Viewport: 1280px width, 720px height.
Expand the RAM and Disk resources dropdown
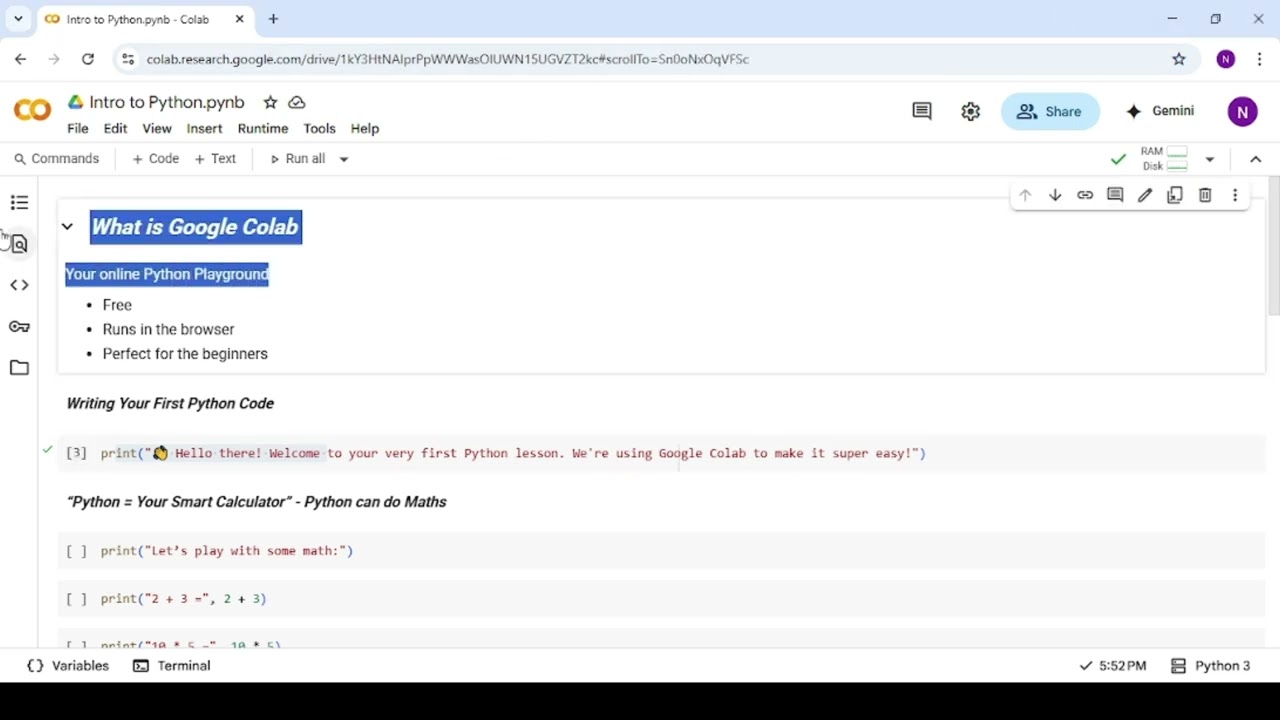click(x=1209, y=159)
